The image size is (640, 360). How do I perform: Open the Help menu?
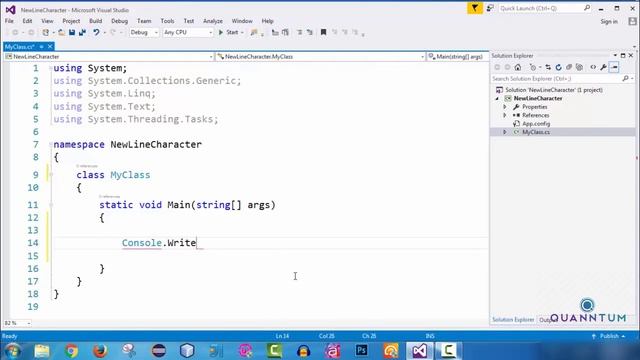267,21
